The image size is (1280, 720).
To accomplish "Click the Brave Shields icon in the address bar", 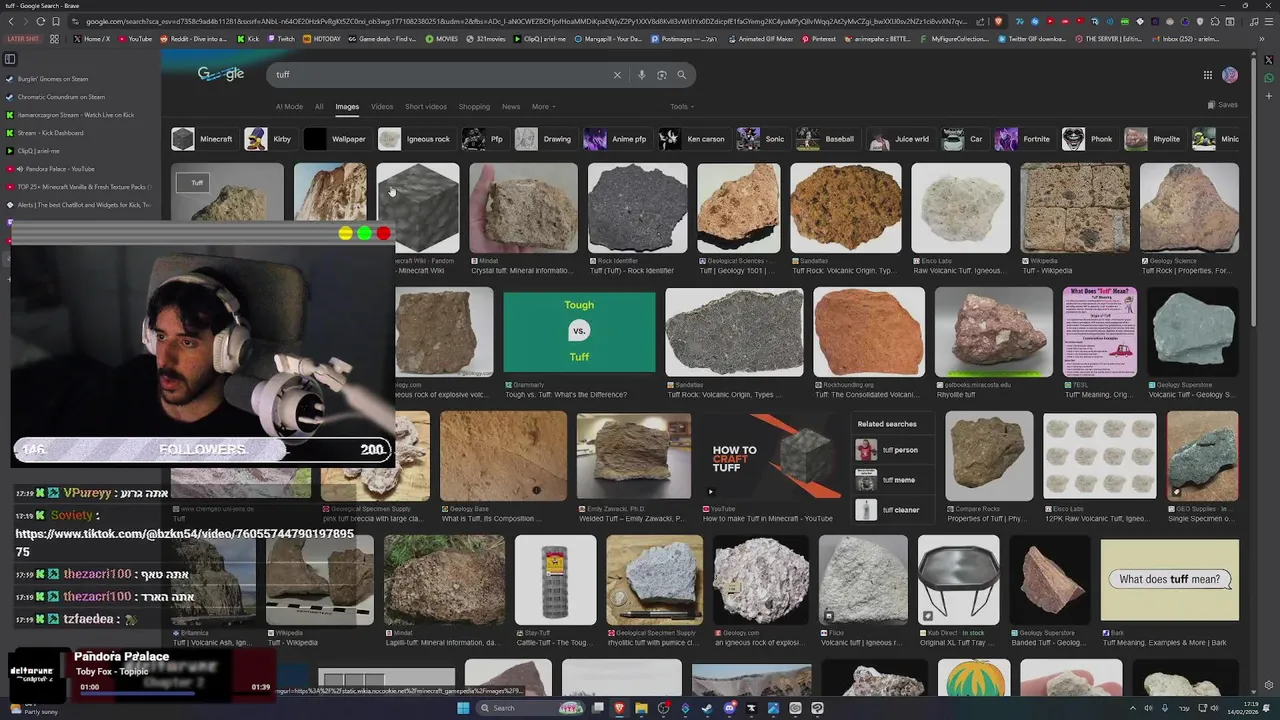I will [998, 21].
